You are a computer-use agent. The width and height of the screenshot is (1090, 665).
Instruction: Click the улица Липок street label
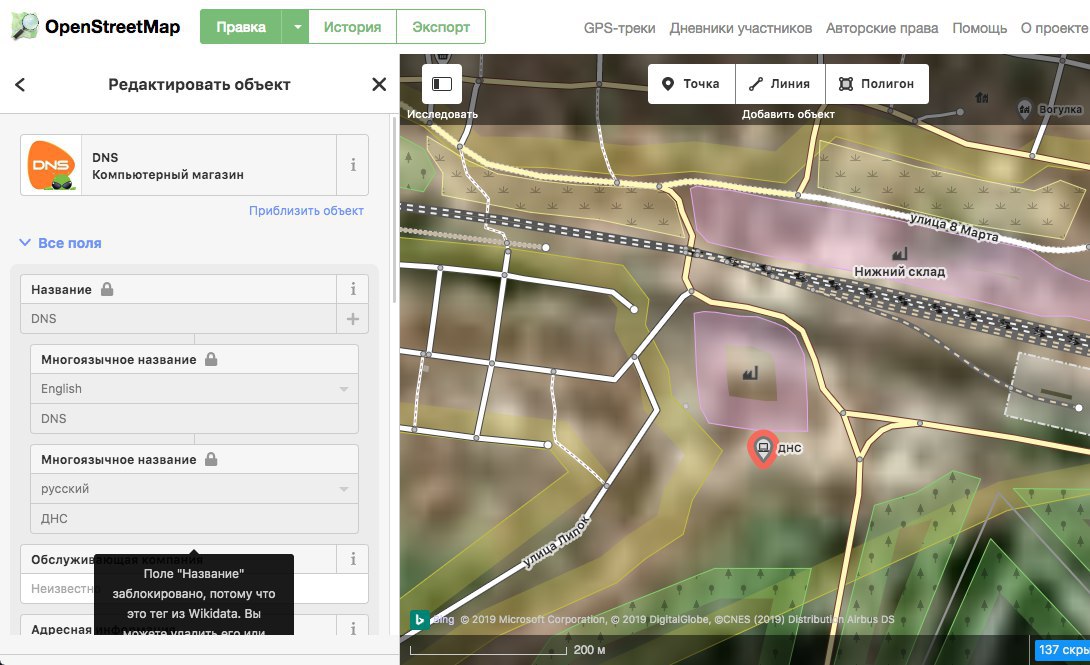click(555, 542)
